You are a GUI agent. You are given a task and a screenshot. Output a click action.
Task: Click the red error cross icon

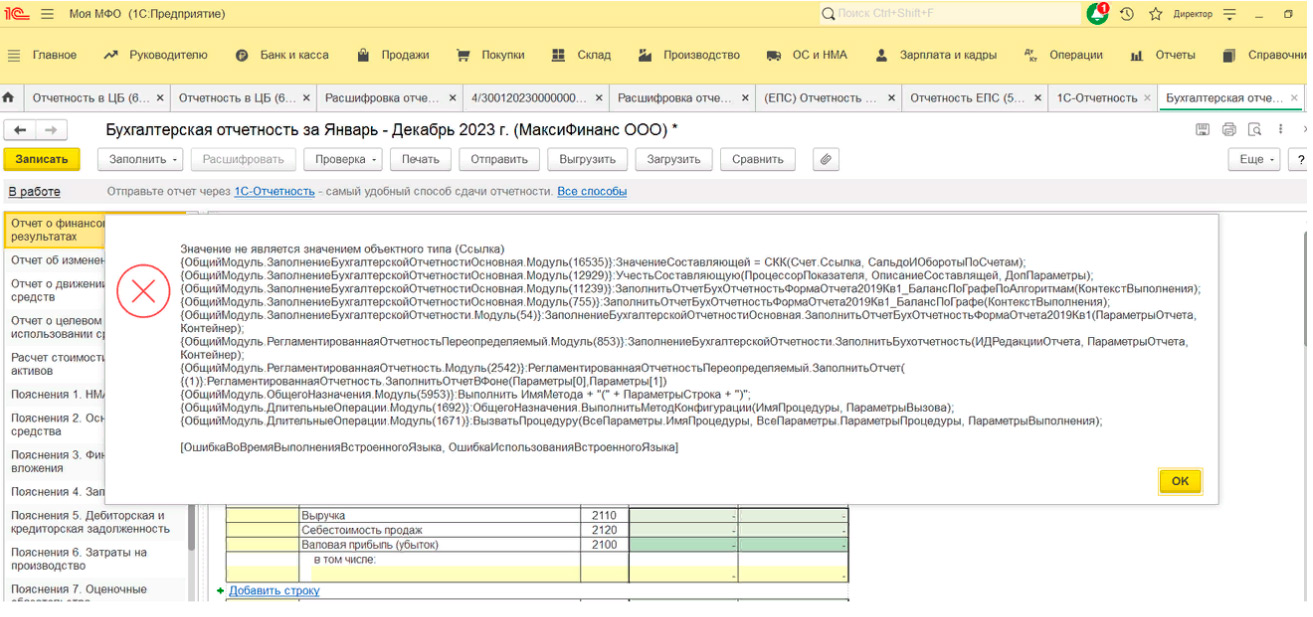[x=144, y=291]
